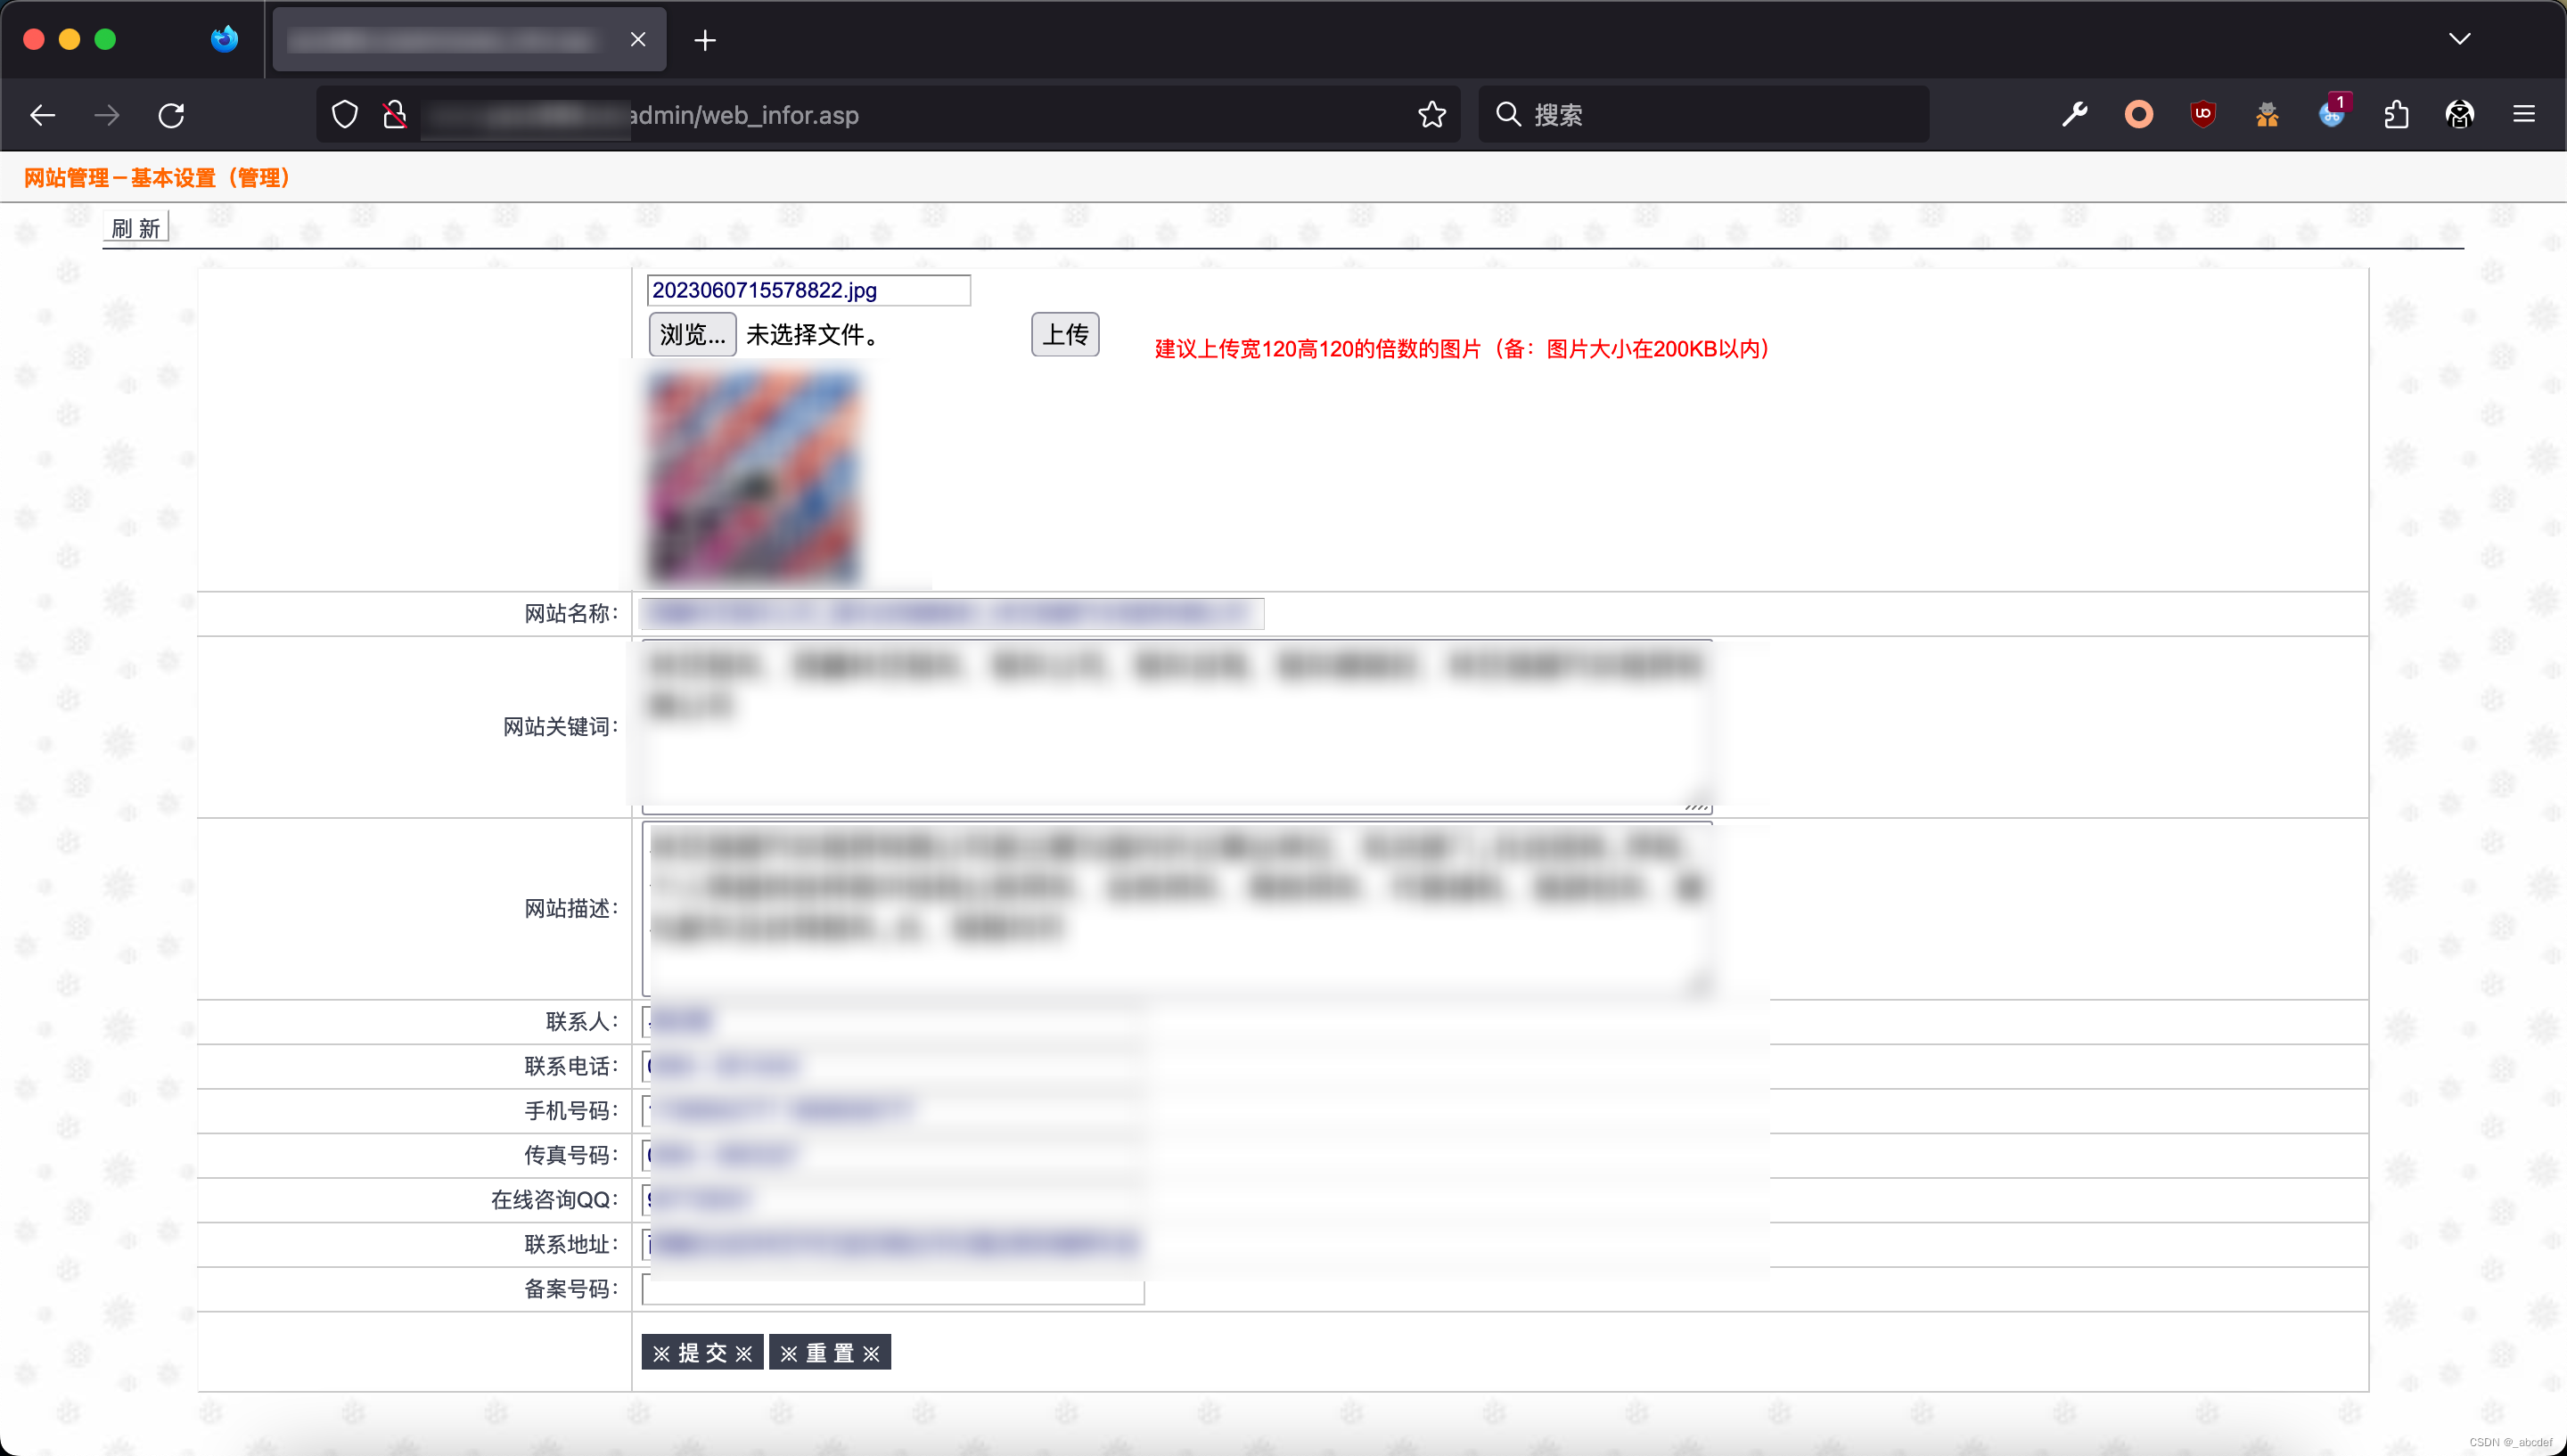Viewport: 2567px width, 1456px height.
Task: Click the uploaded logo image thumbnail
Action: (754, 476)
